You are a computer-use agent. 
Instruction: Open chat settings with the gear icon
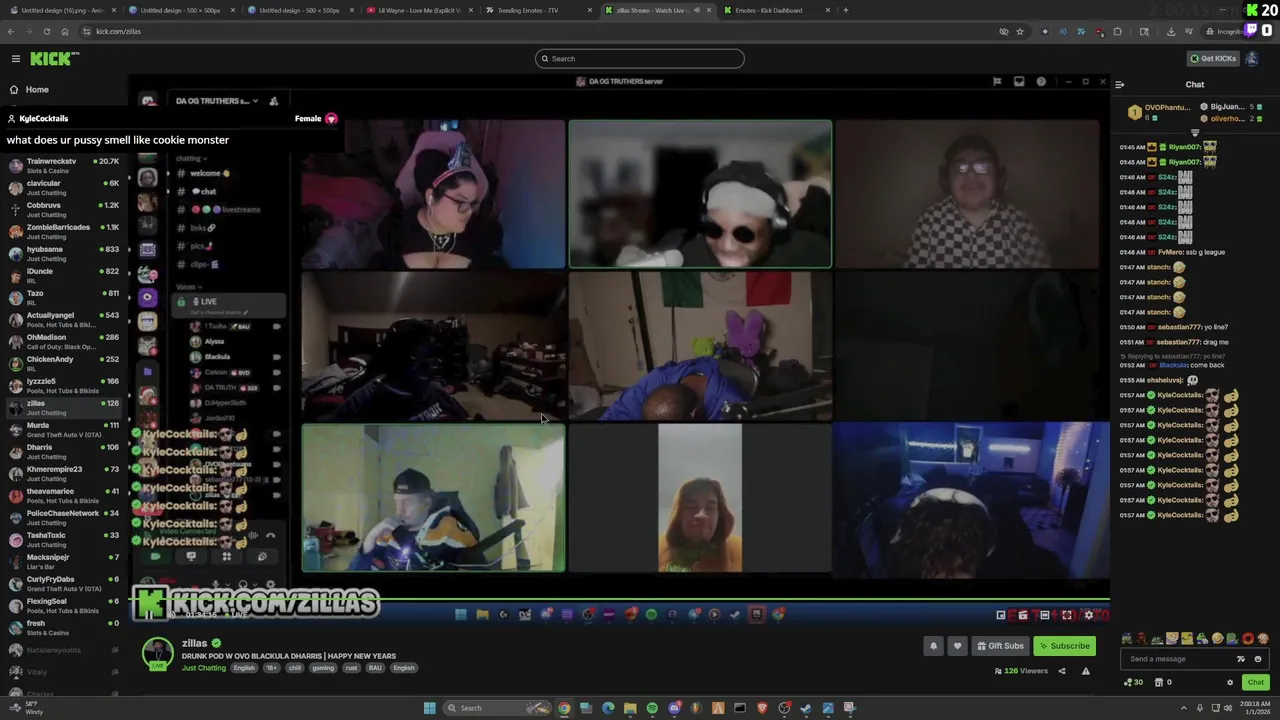(x=1230, y=683)
